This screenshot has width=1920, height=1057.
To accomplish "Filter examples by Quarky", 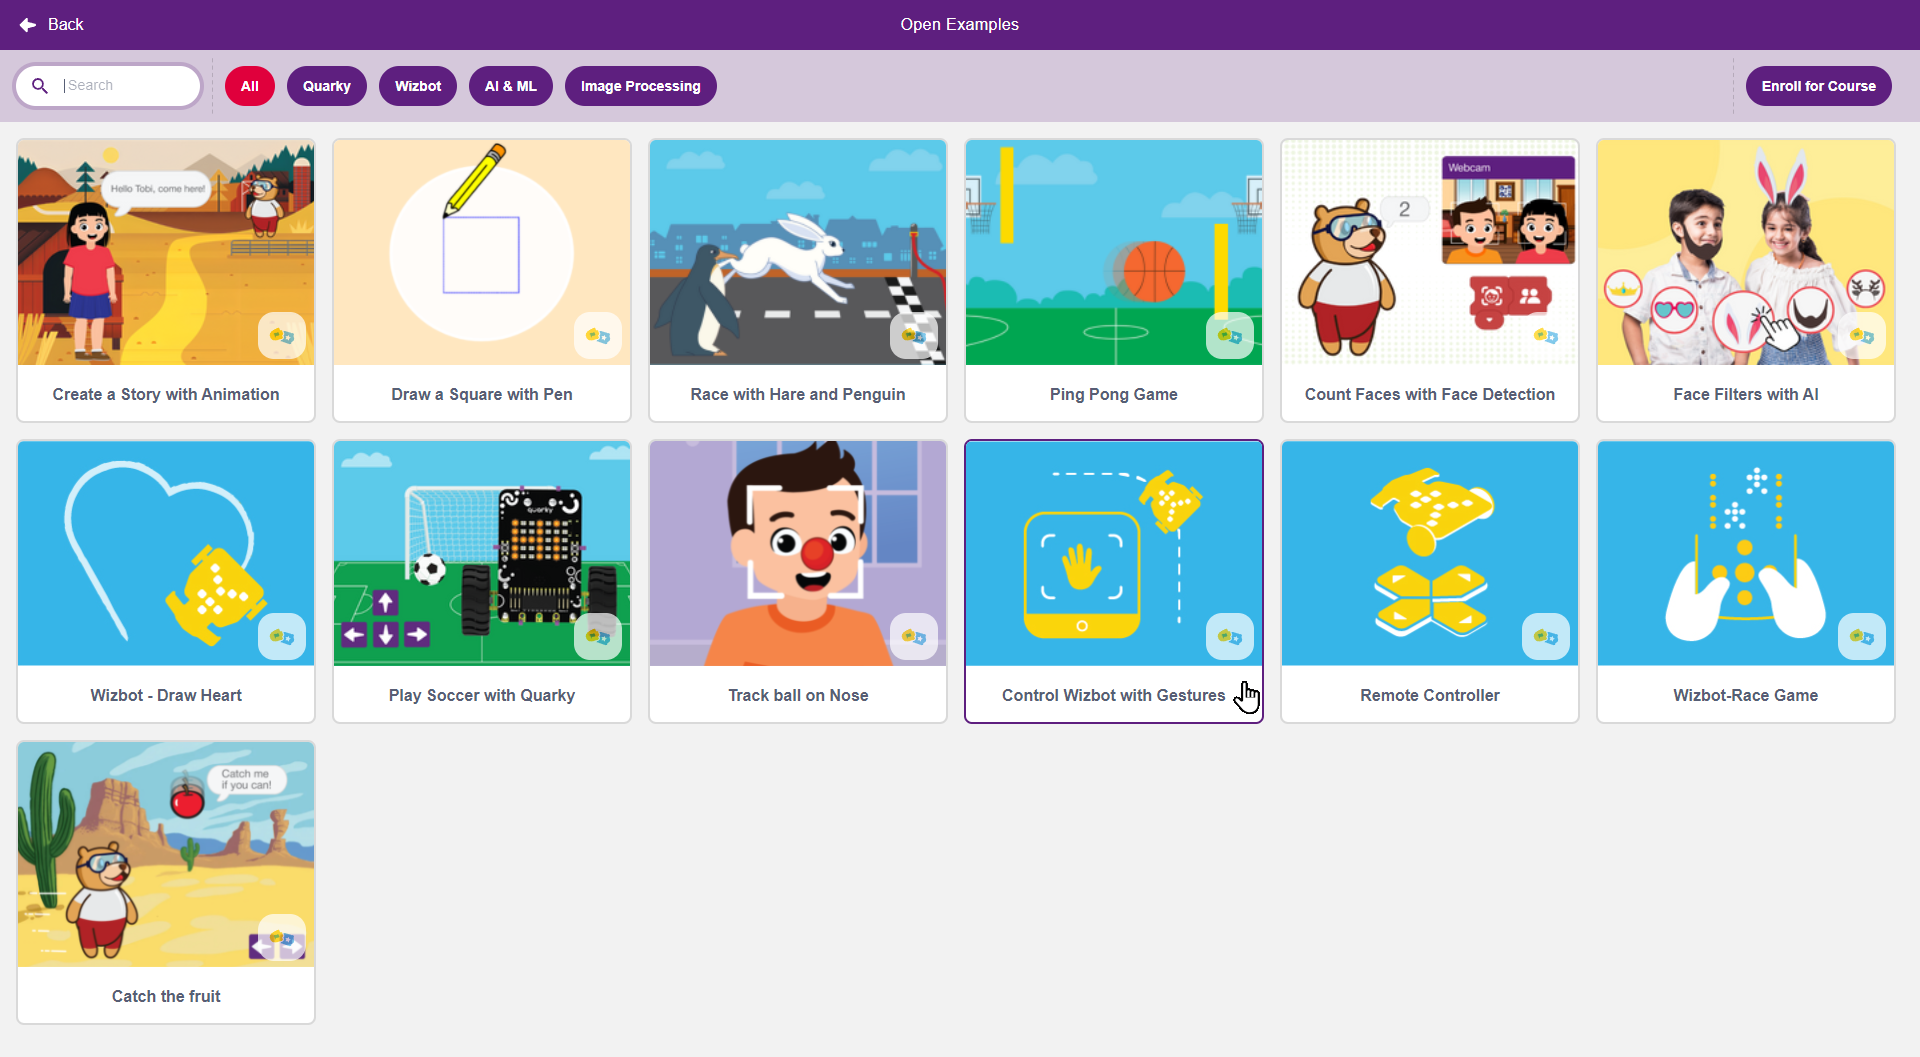I will pyautogui.click(x=327, y=86).
